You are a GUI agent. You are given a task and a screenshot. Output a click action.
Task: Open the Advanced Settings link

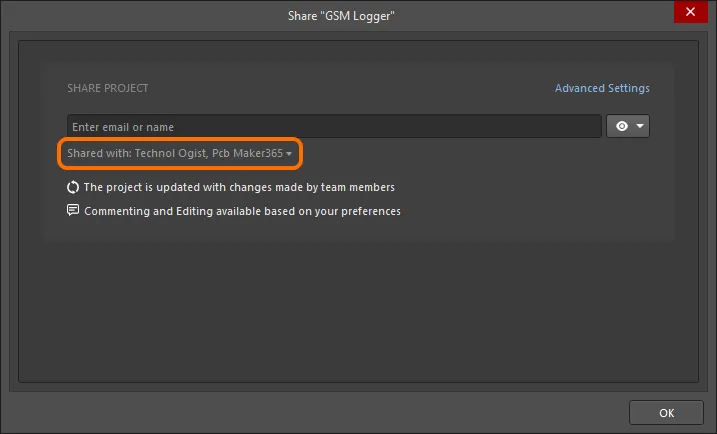(602, 88)
